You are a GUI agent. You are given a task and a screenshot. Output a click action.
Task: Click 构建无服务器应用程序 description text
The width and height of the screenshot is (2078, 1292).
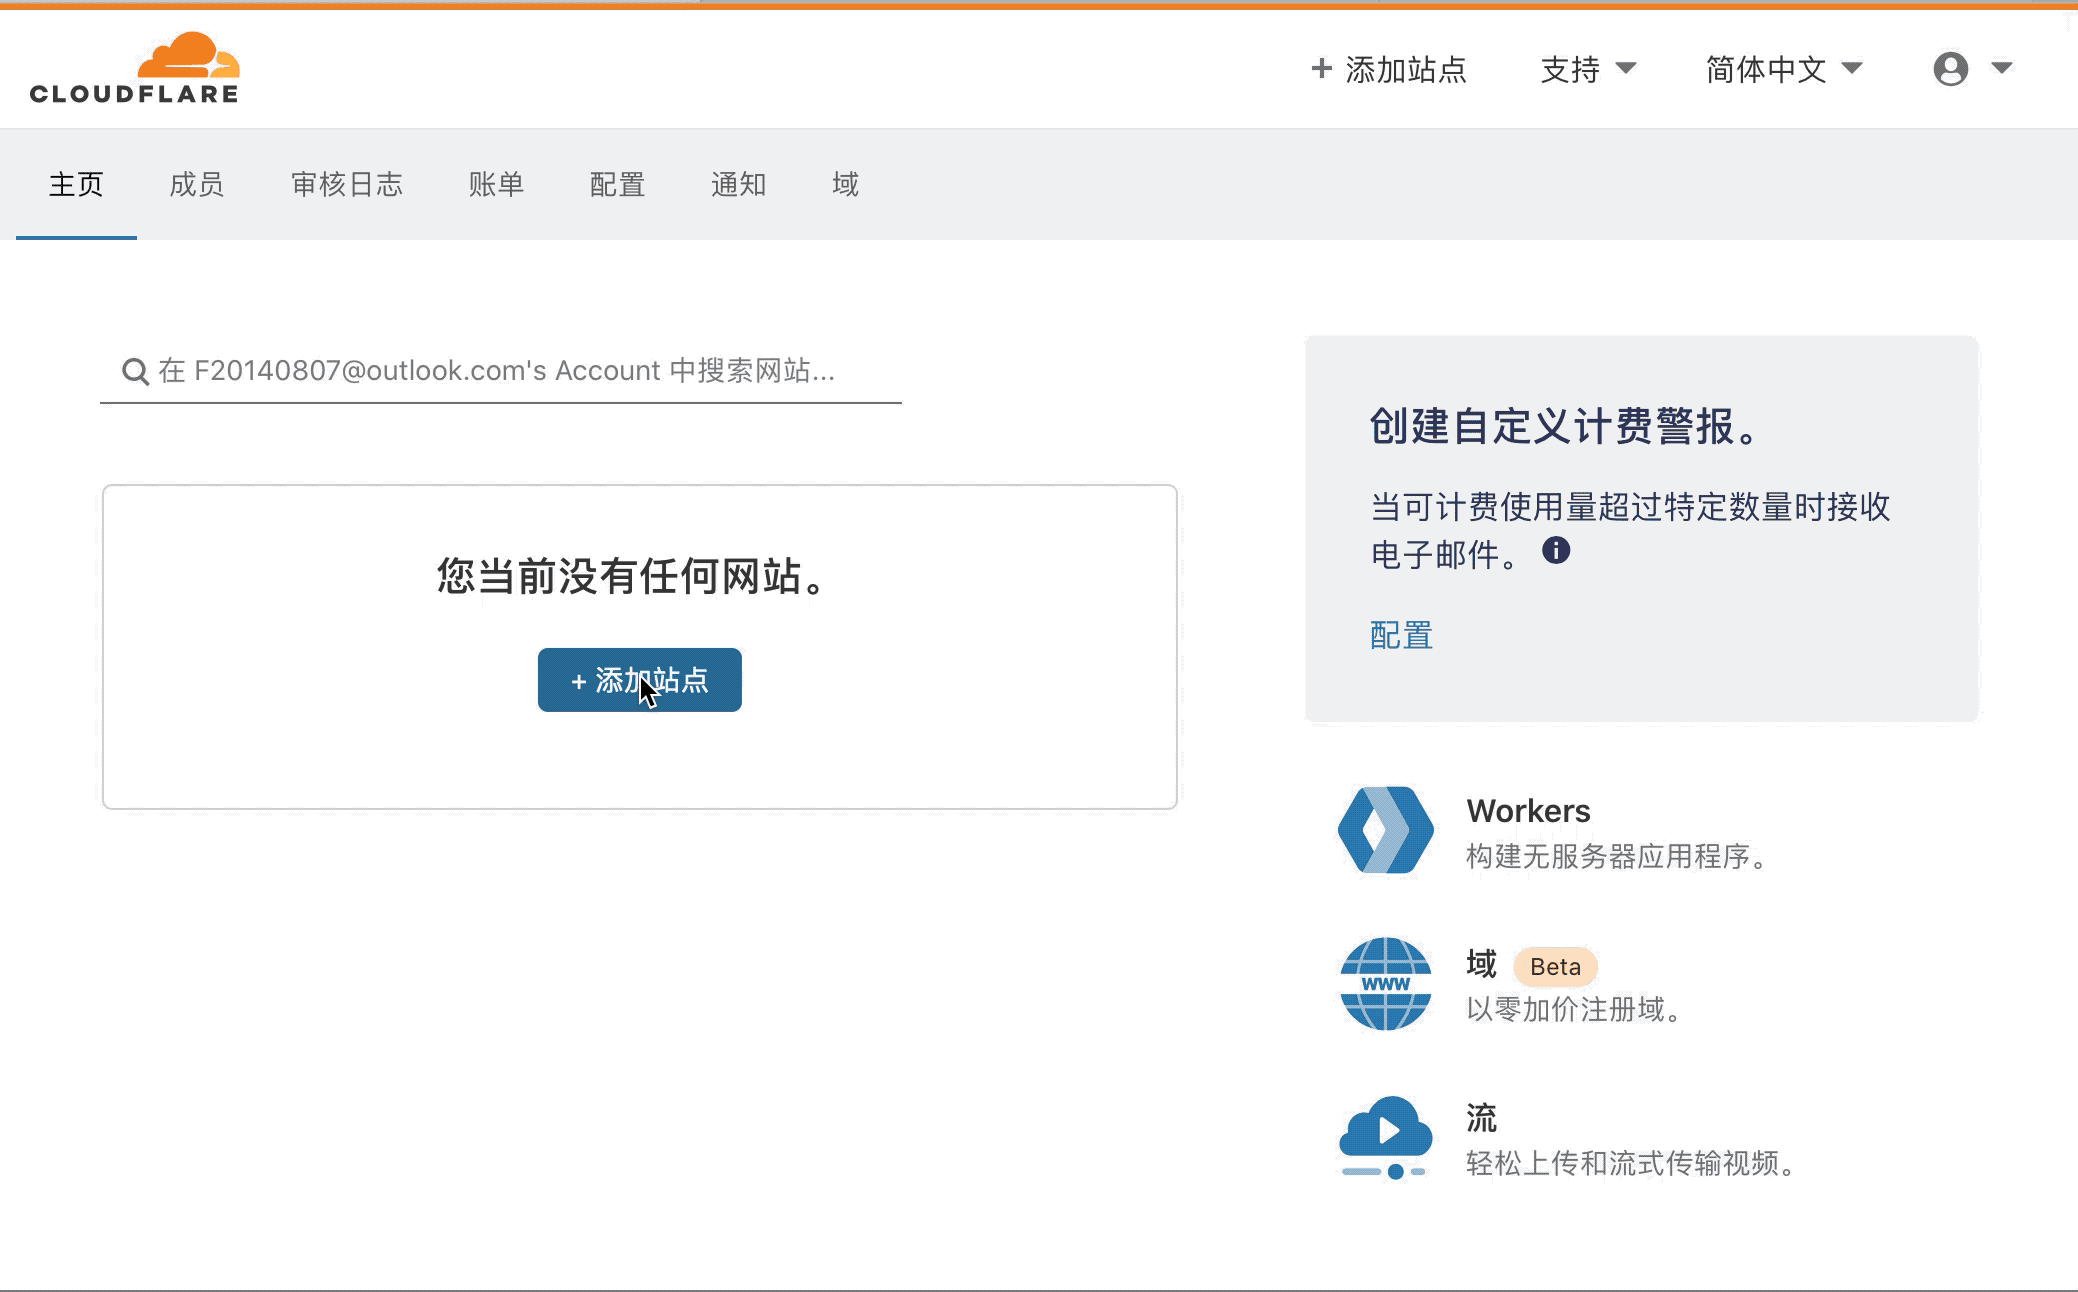(x=1617, y=857)
